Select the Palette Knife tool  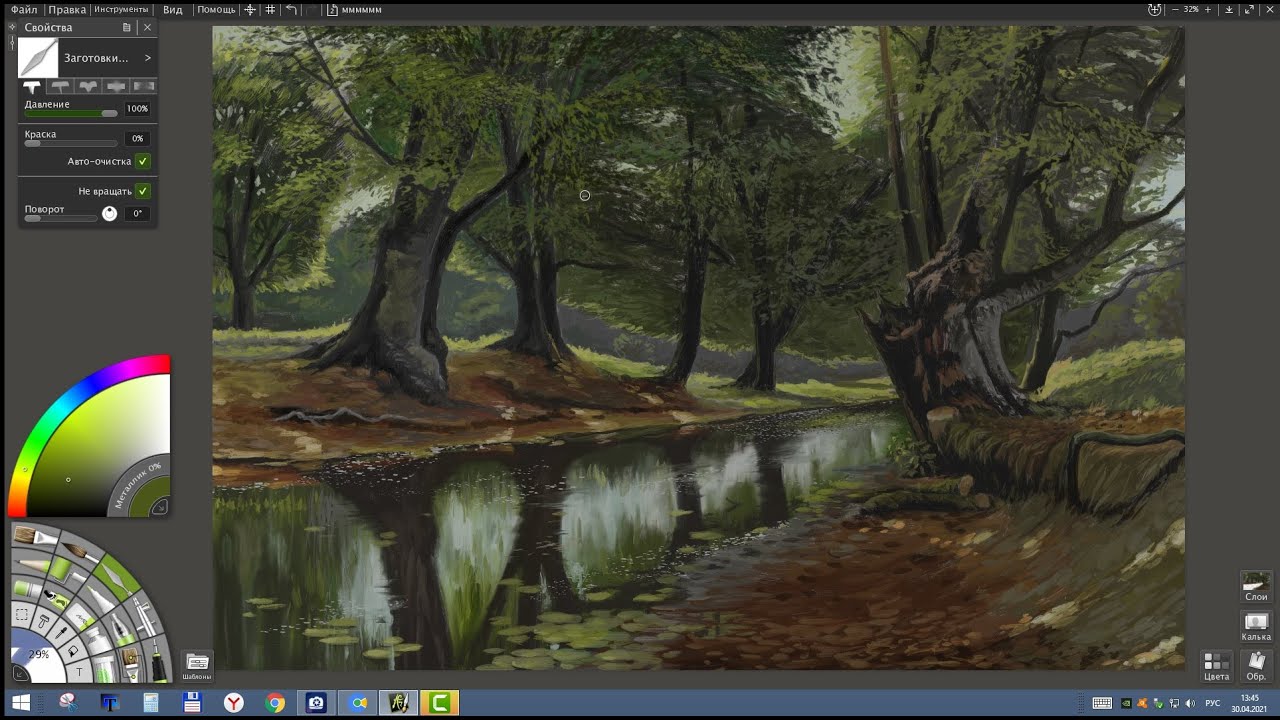point(117,577)
